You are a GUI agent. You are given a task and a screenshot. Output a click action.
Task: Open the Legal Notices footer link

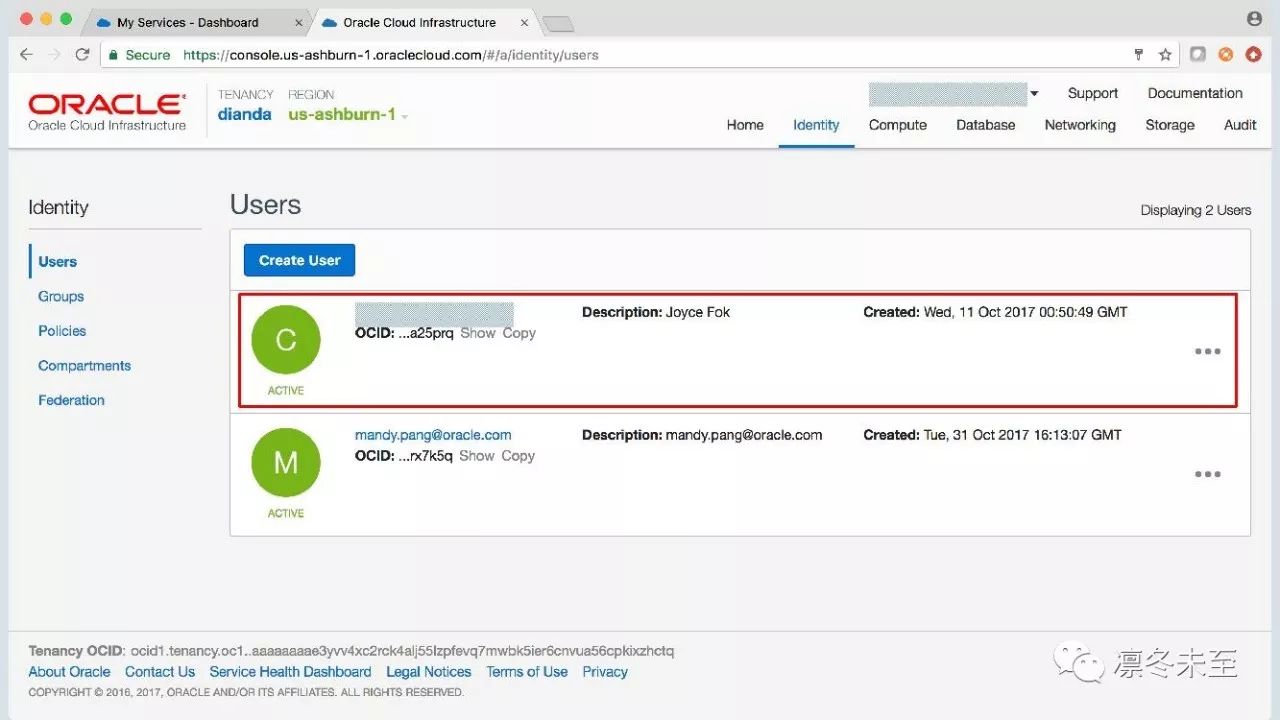coord(429,672)
